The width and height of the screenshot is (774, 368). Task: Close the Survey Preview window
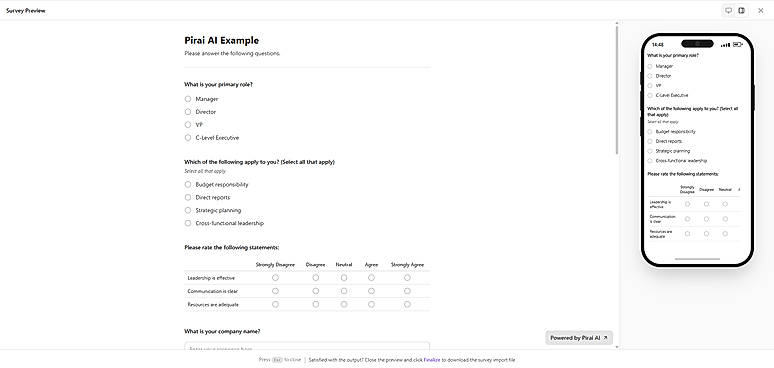click(x=761, y=10)
